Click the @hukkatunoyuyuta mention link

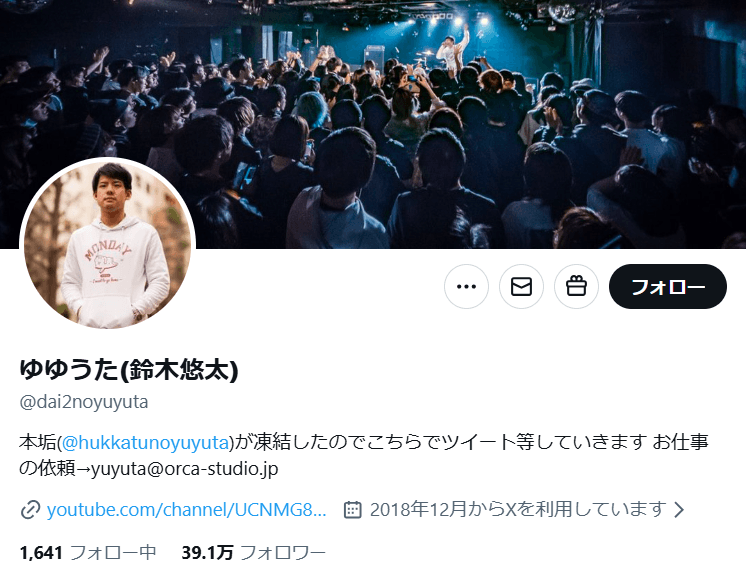point(146,442)
